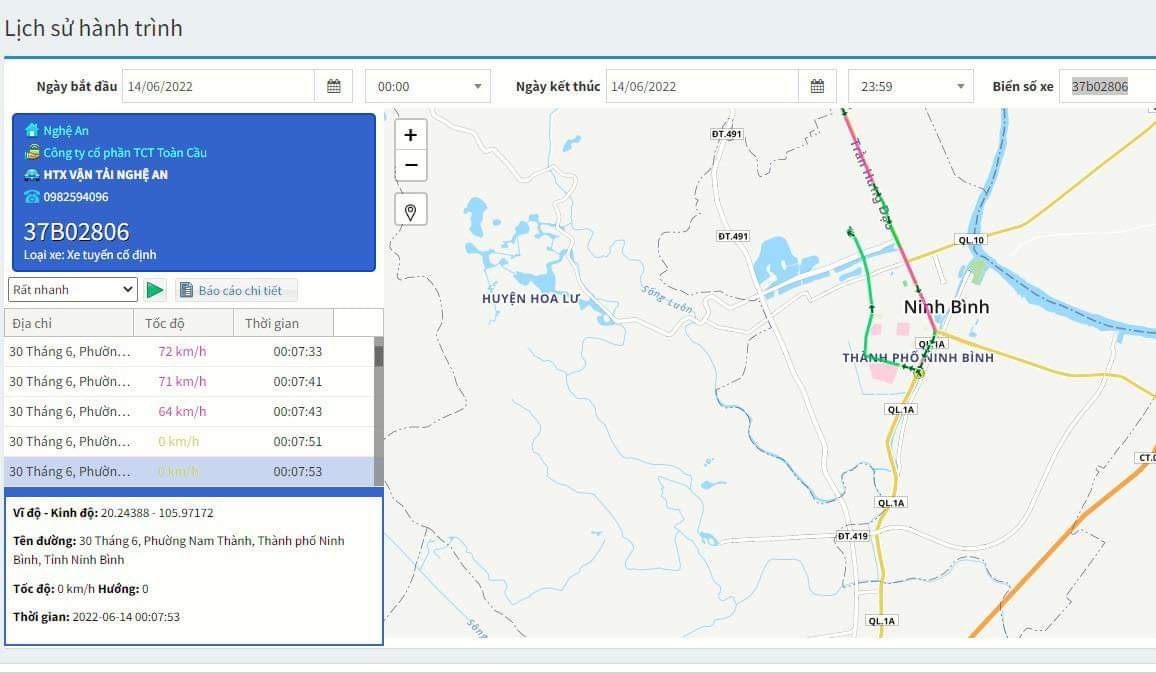Click the phone icon beside 0982594096

[32, 197]
